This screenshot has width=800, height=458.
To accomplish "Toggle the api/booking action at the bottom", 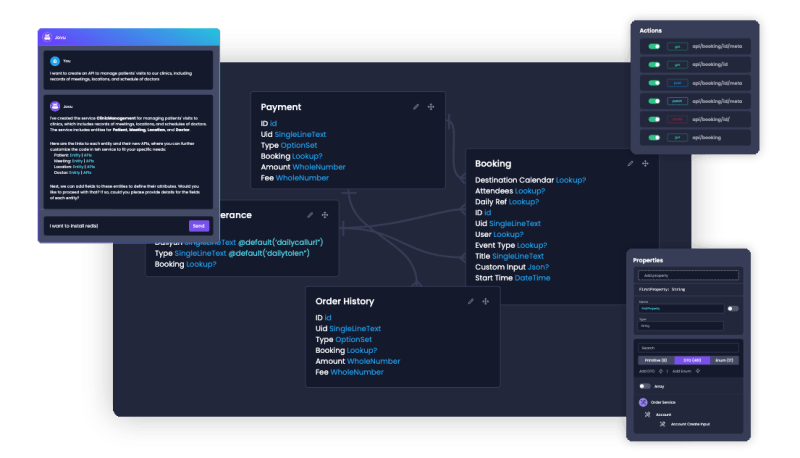I will (654, 138).
